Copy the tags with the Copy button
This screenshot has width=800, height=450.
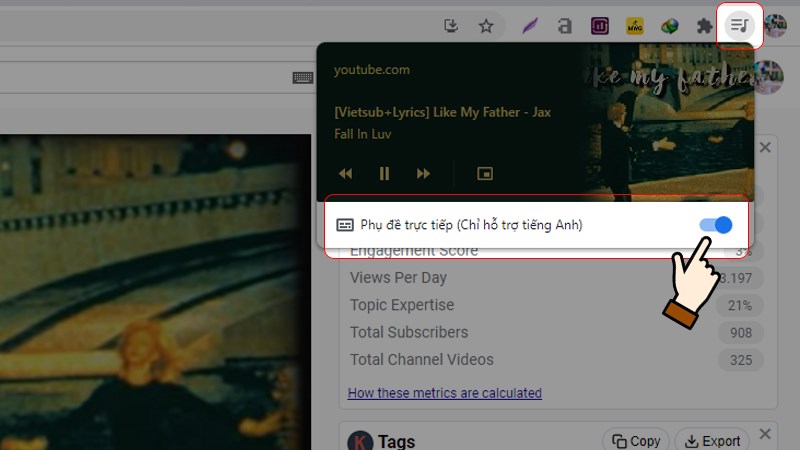coord(636,441)
